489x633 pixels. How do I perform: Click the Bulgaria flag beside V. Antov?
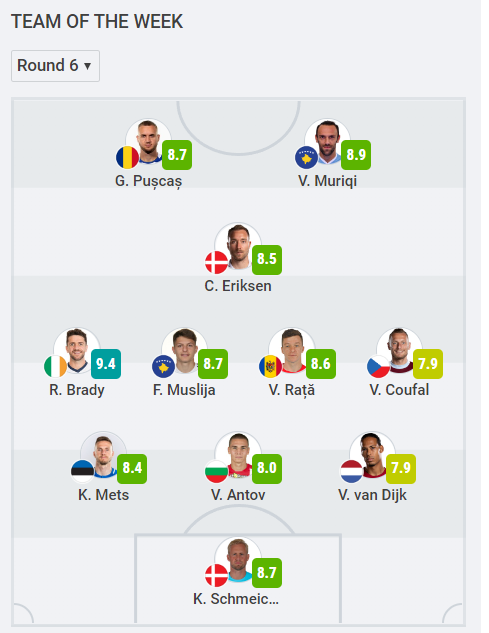216,472
